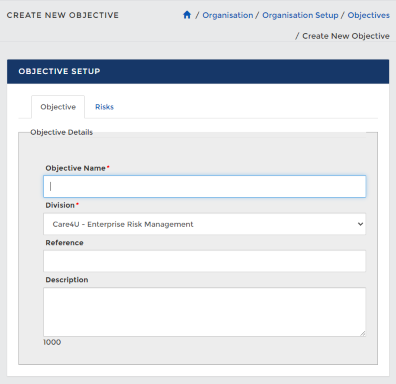This screenshot has height=384, width=396.
Task: Select the Objective tab
Action: click(x=58, y=107)
